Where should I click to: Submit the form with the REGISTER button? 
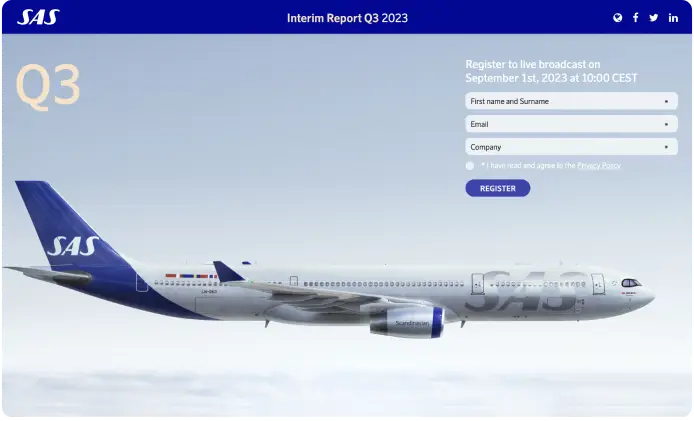tap(497, 188)
